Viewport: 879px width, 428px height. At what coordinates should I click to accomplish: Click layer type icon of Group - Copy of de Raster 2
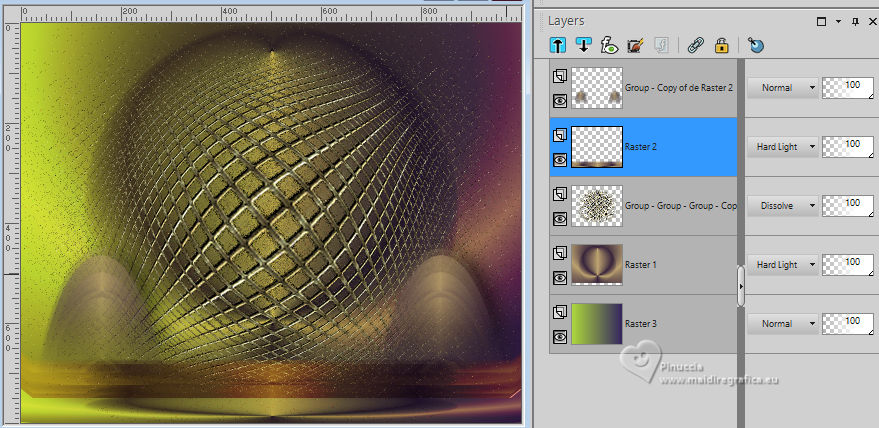pos(559,76)
